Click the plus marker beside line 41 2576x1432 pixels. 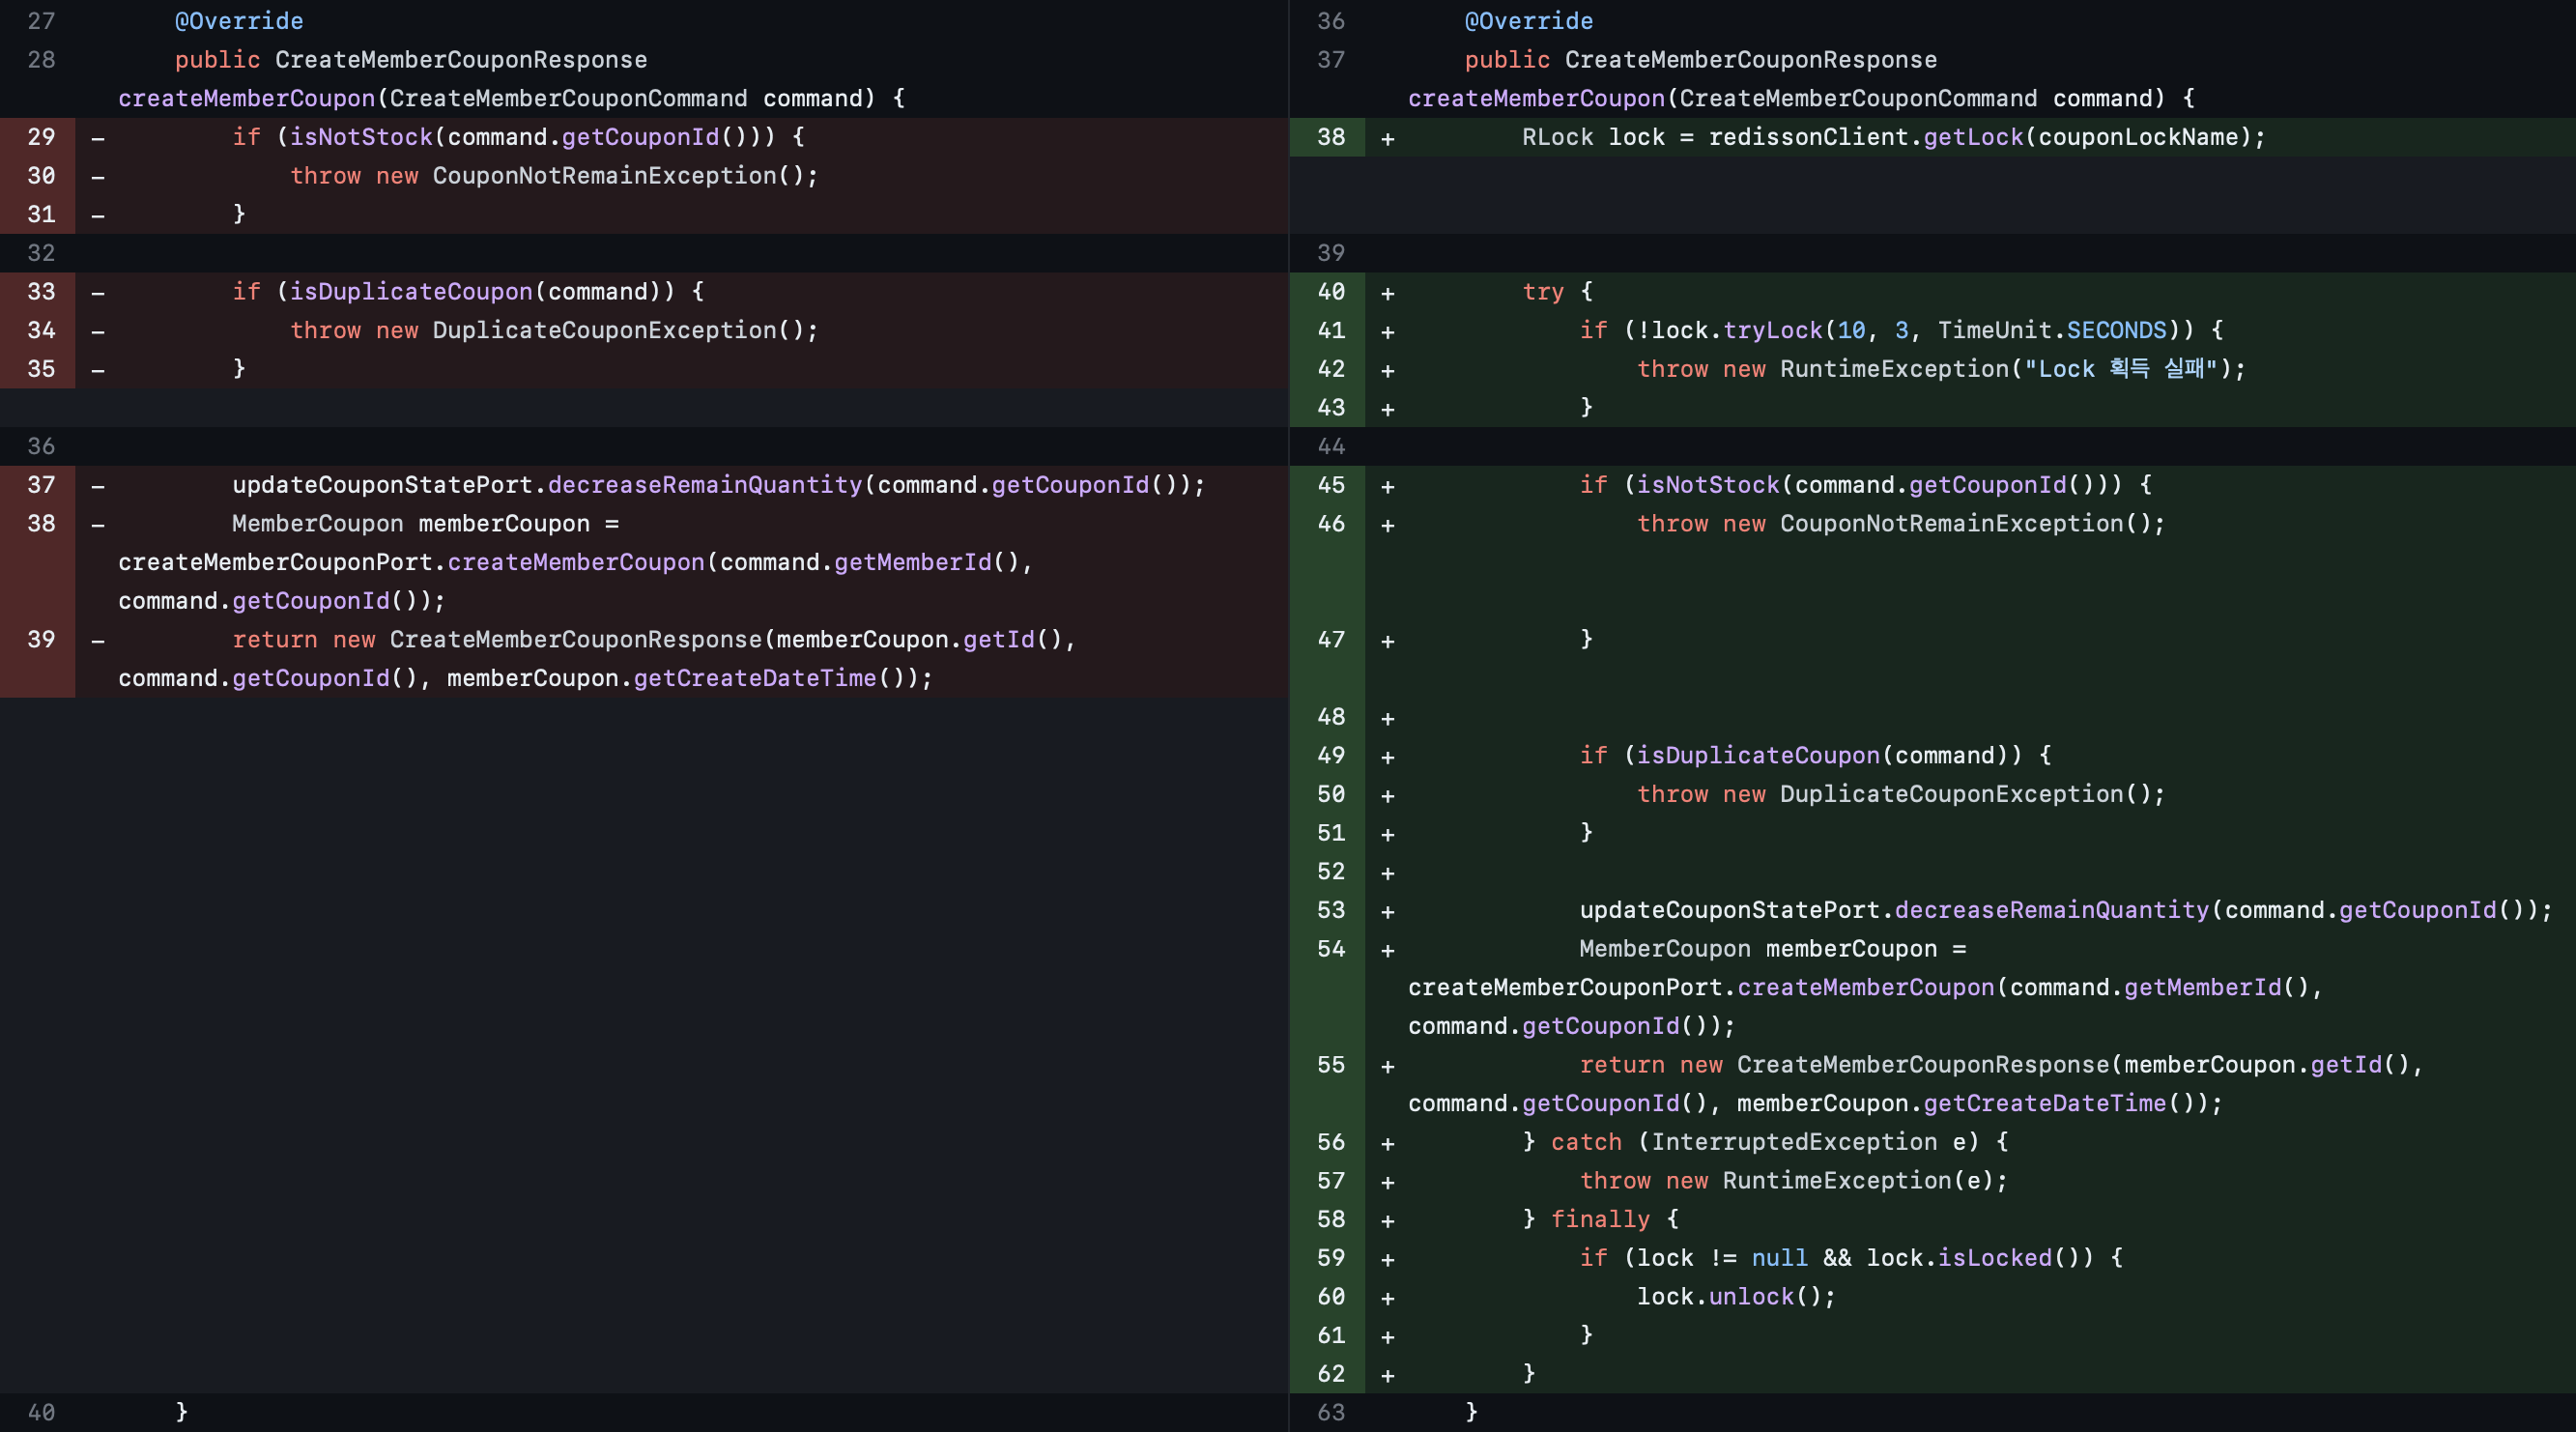(1387, 331)
